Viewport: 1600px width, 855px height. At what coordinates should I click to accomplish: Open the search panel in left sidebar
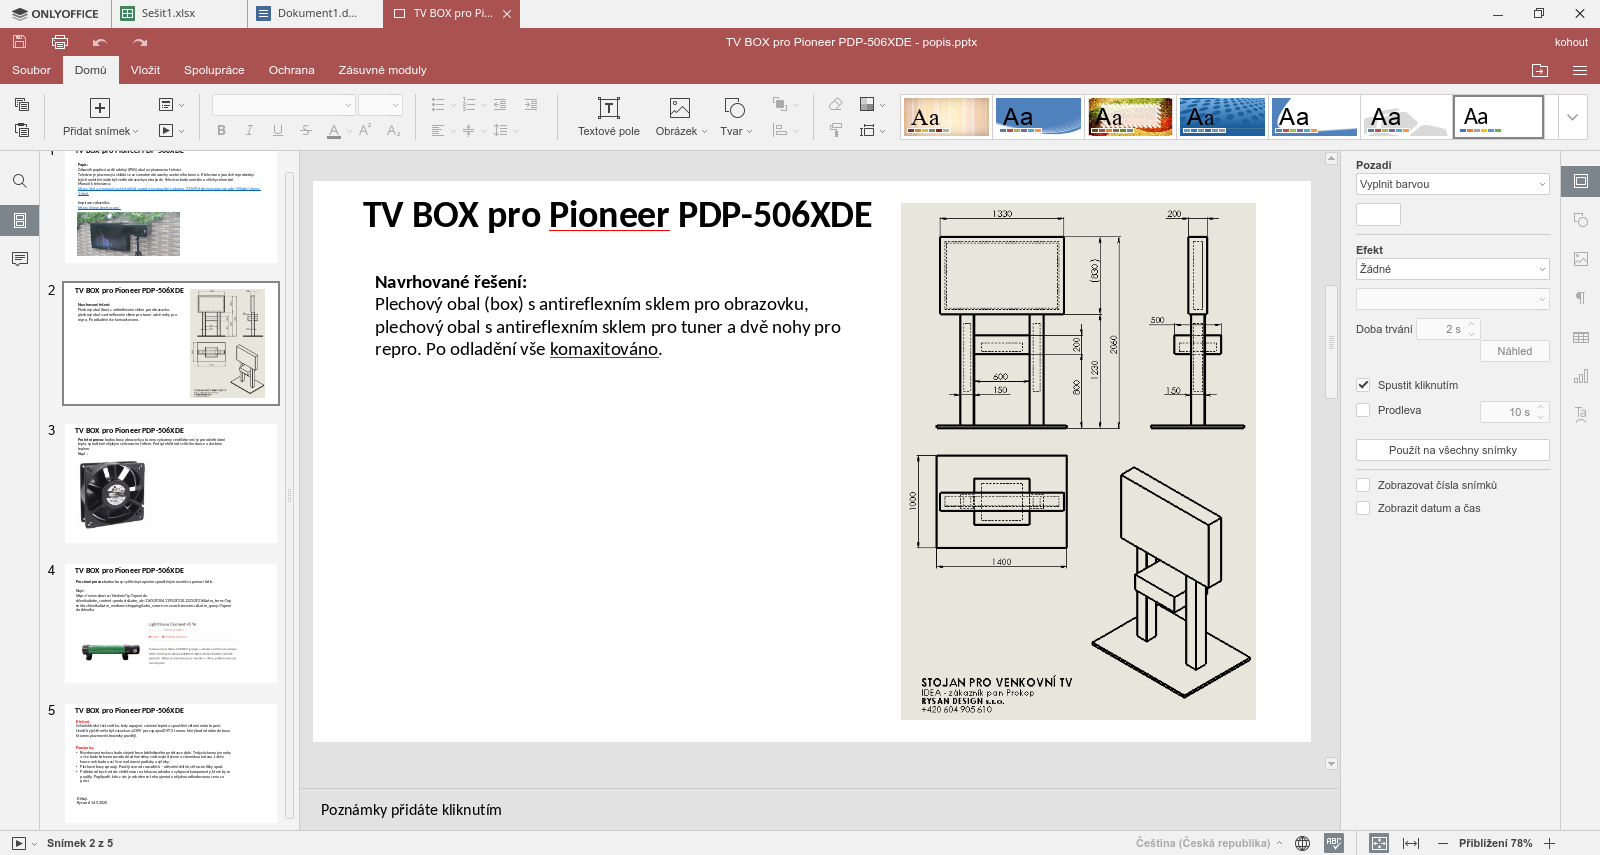(19, 181)
